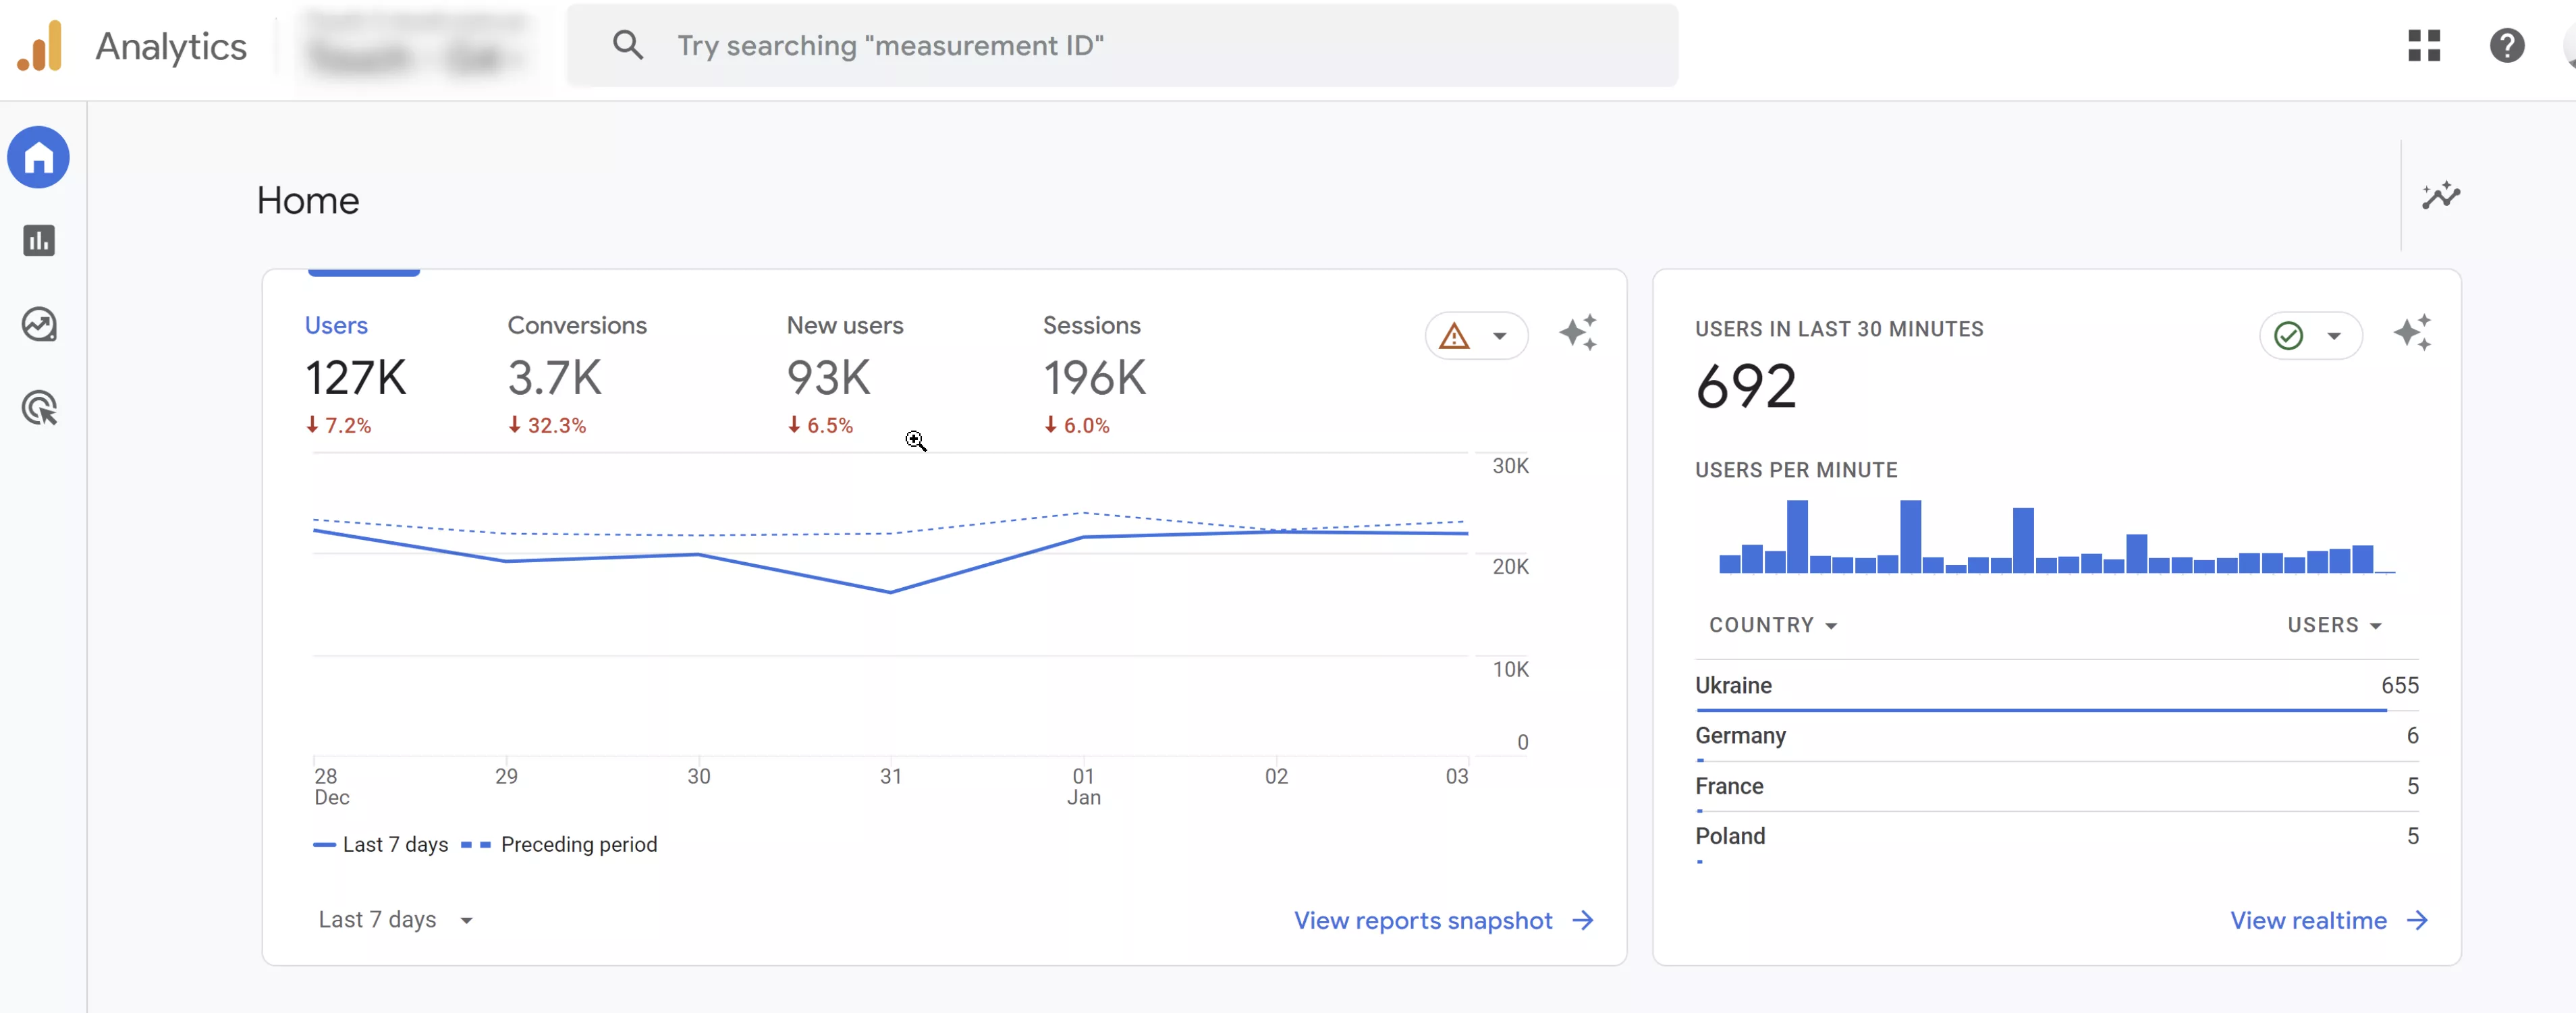Click sparkle icon on realtime card
This screenshot has width=2576, height=1013.
point(2412,333)
